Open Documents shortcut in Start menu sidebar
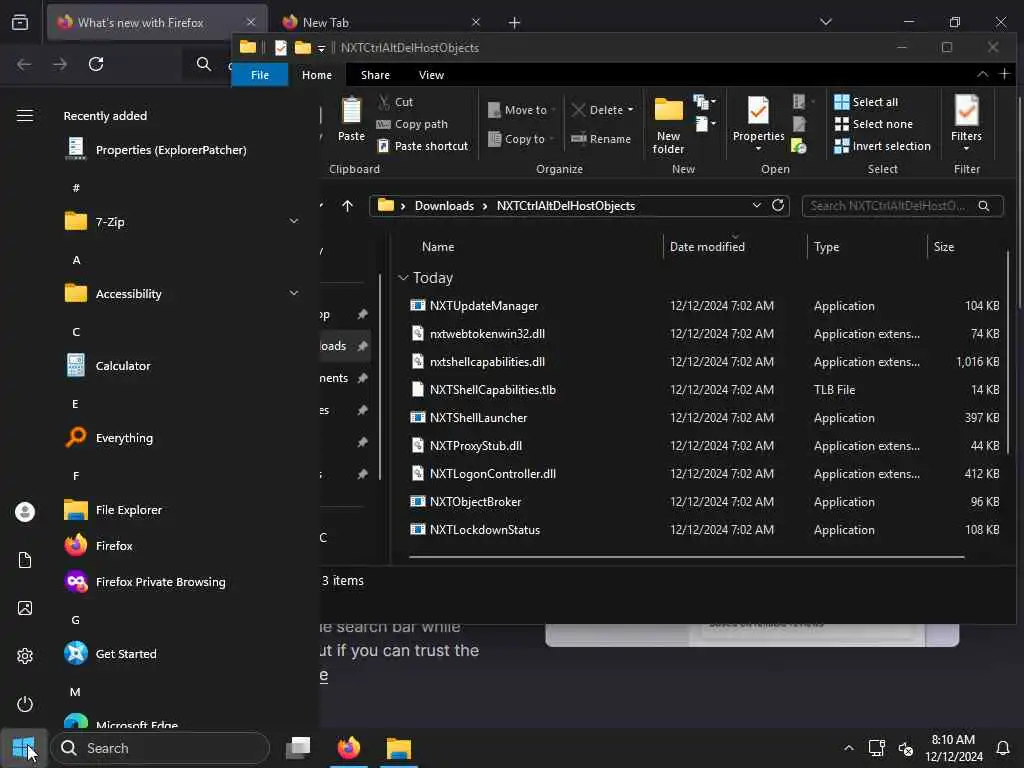 (x=25, y=560)
